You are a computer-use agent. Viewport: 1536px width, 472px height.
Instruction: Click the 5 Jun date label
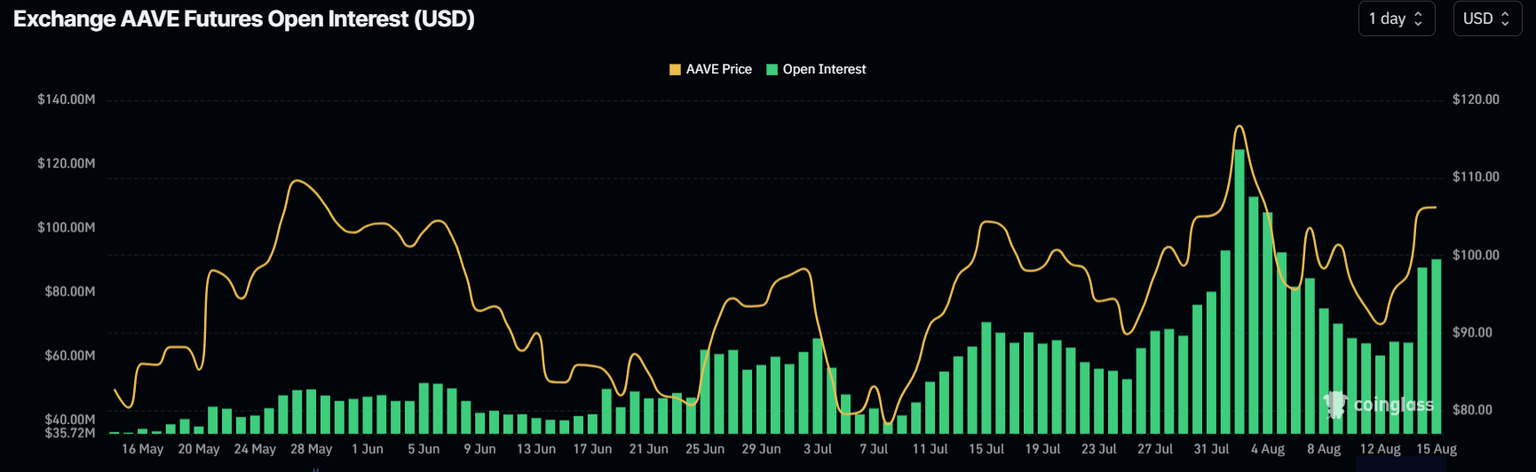tap(423, 450)
